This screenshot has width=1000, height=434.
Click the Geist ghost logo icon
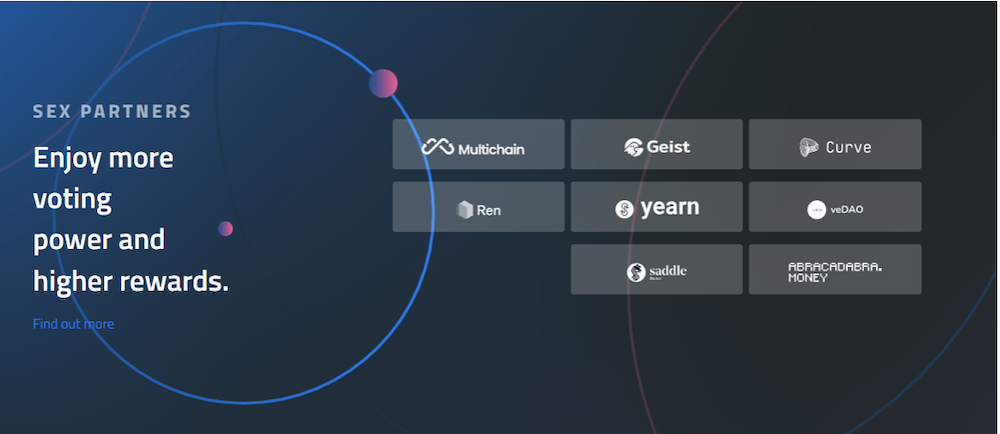coord(633,147)
